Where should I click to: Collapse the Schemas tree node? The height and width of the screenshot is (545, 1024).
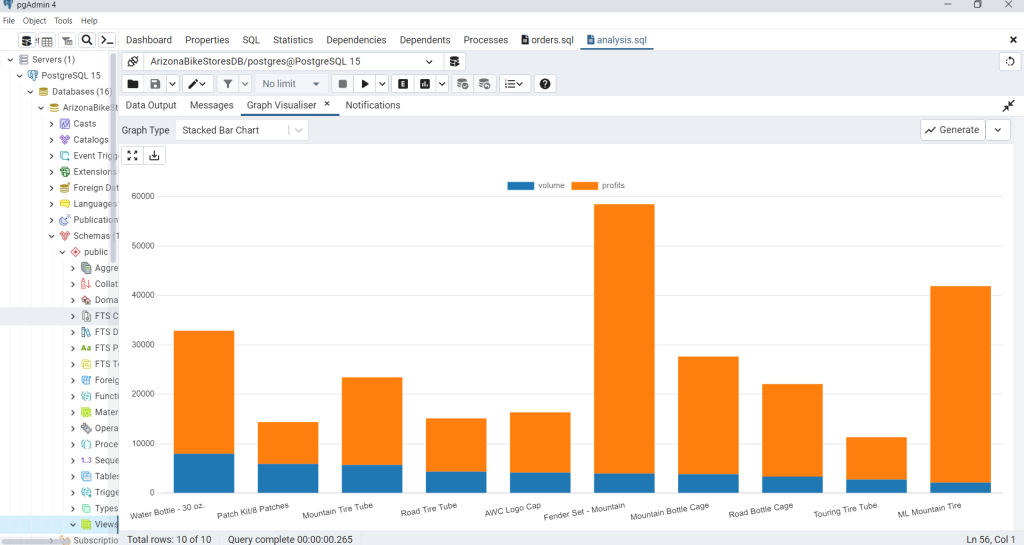(52, 236)
